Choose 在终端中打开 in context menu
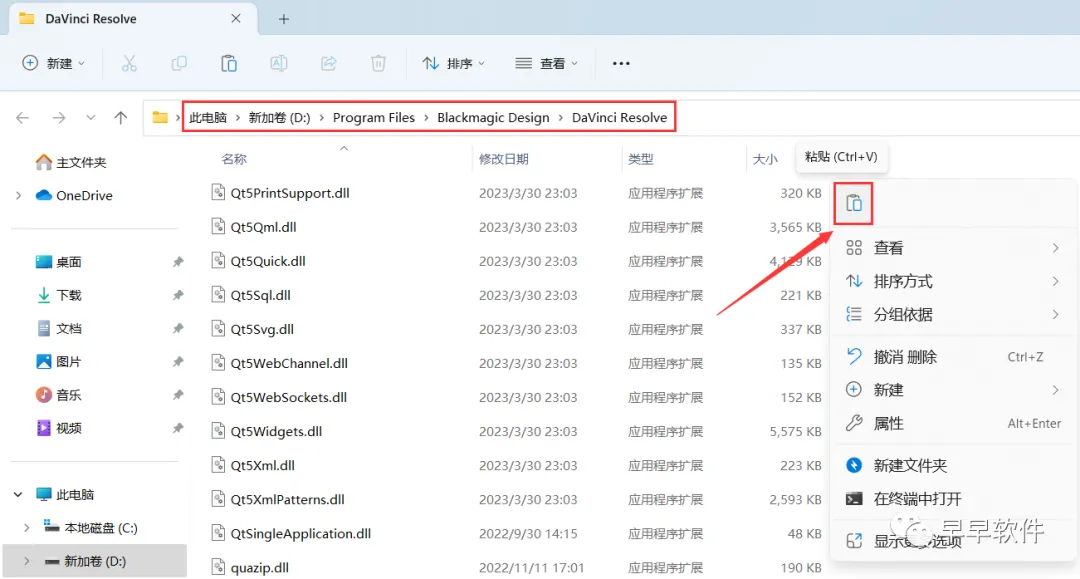1080x579 pixels. click(953, 498)
